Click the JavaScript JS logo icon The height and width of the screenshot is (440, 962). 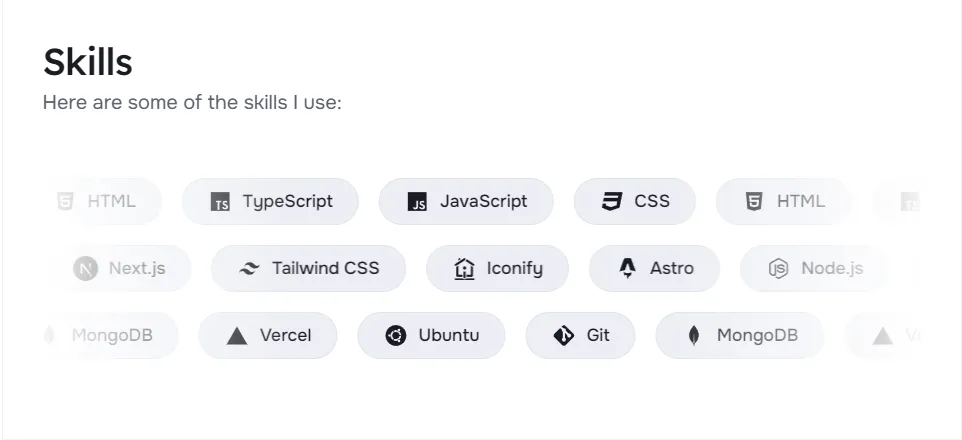pos(418,202)
